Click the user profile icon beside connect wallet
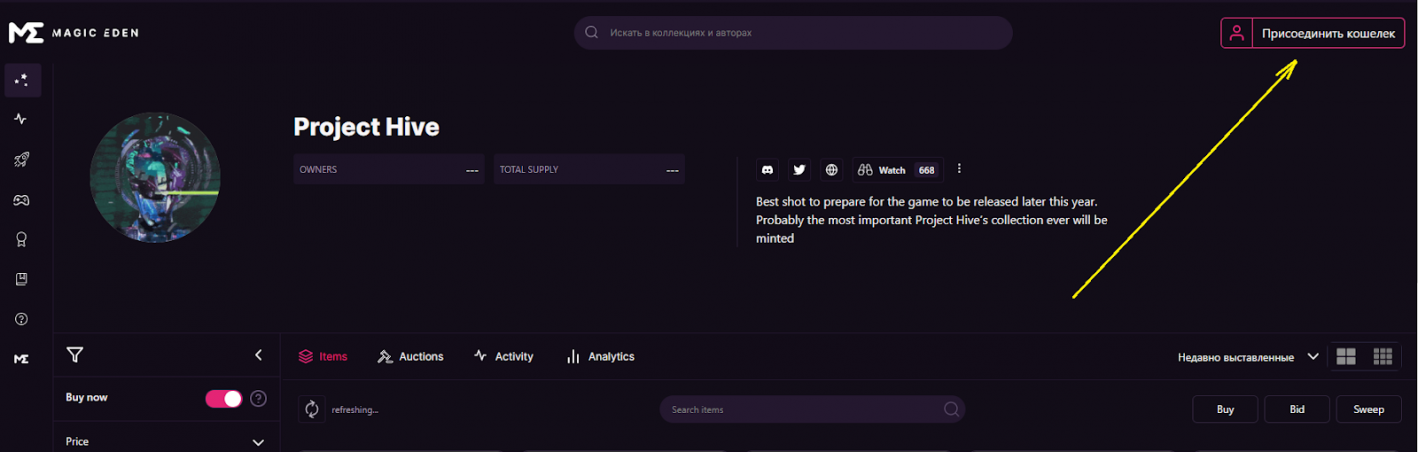The width and height of the screenshot is (1418, 452). 1237,33
